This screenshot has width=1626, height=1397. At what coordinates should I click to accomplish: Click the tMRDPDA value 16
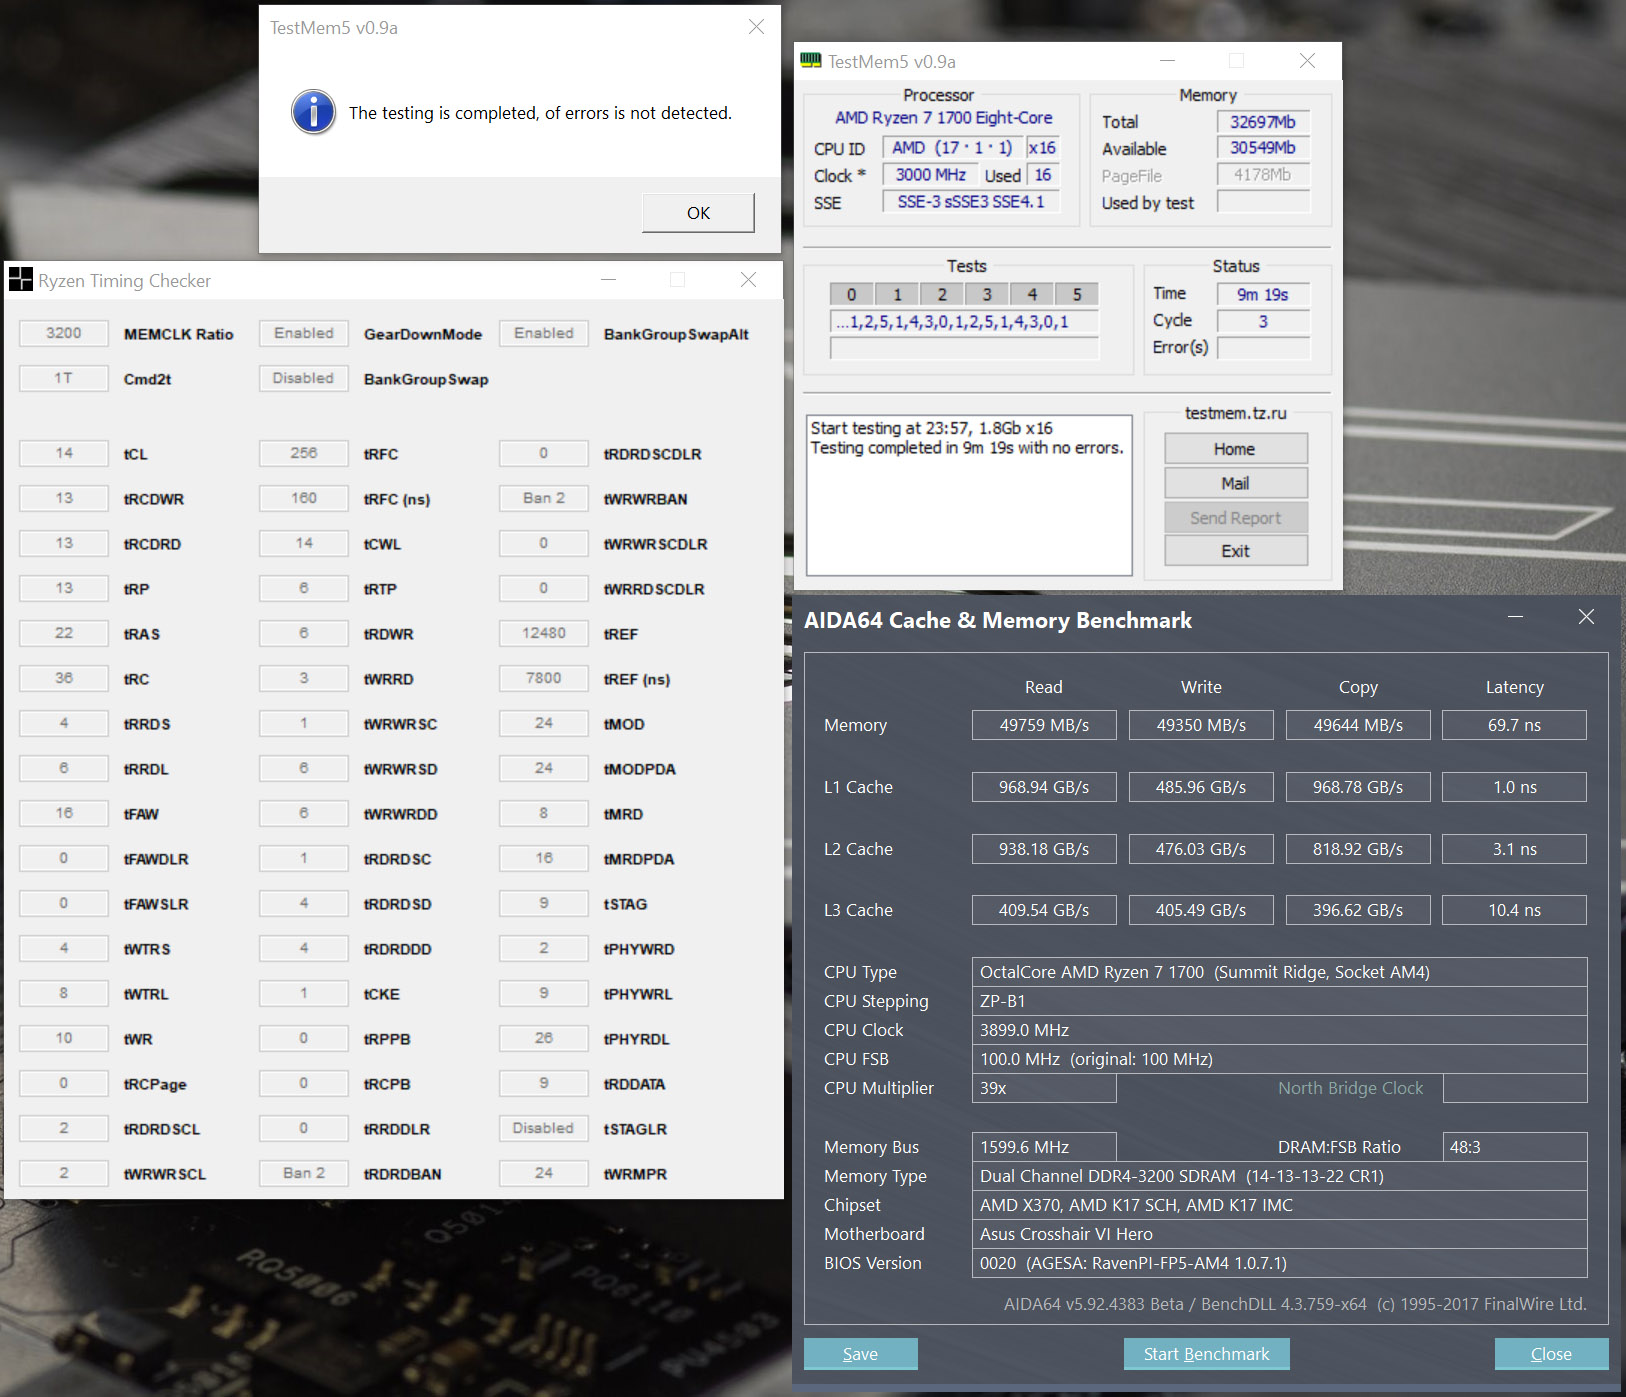point(544,858)
